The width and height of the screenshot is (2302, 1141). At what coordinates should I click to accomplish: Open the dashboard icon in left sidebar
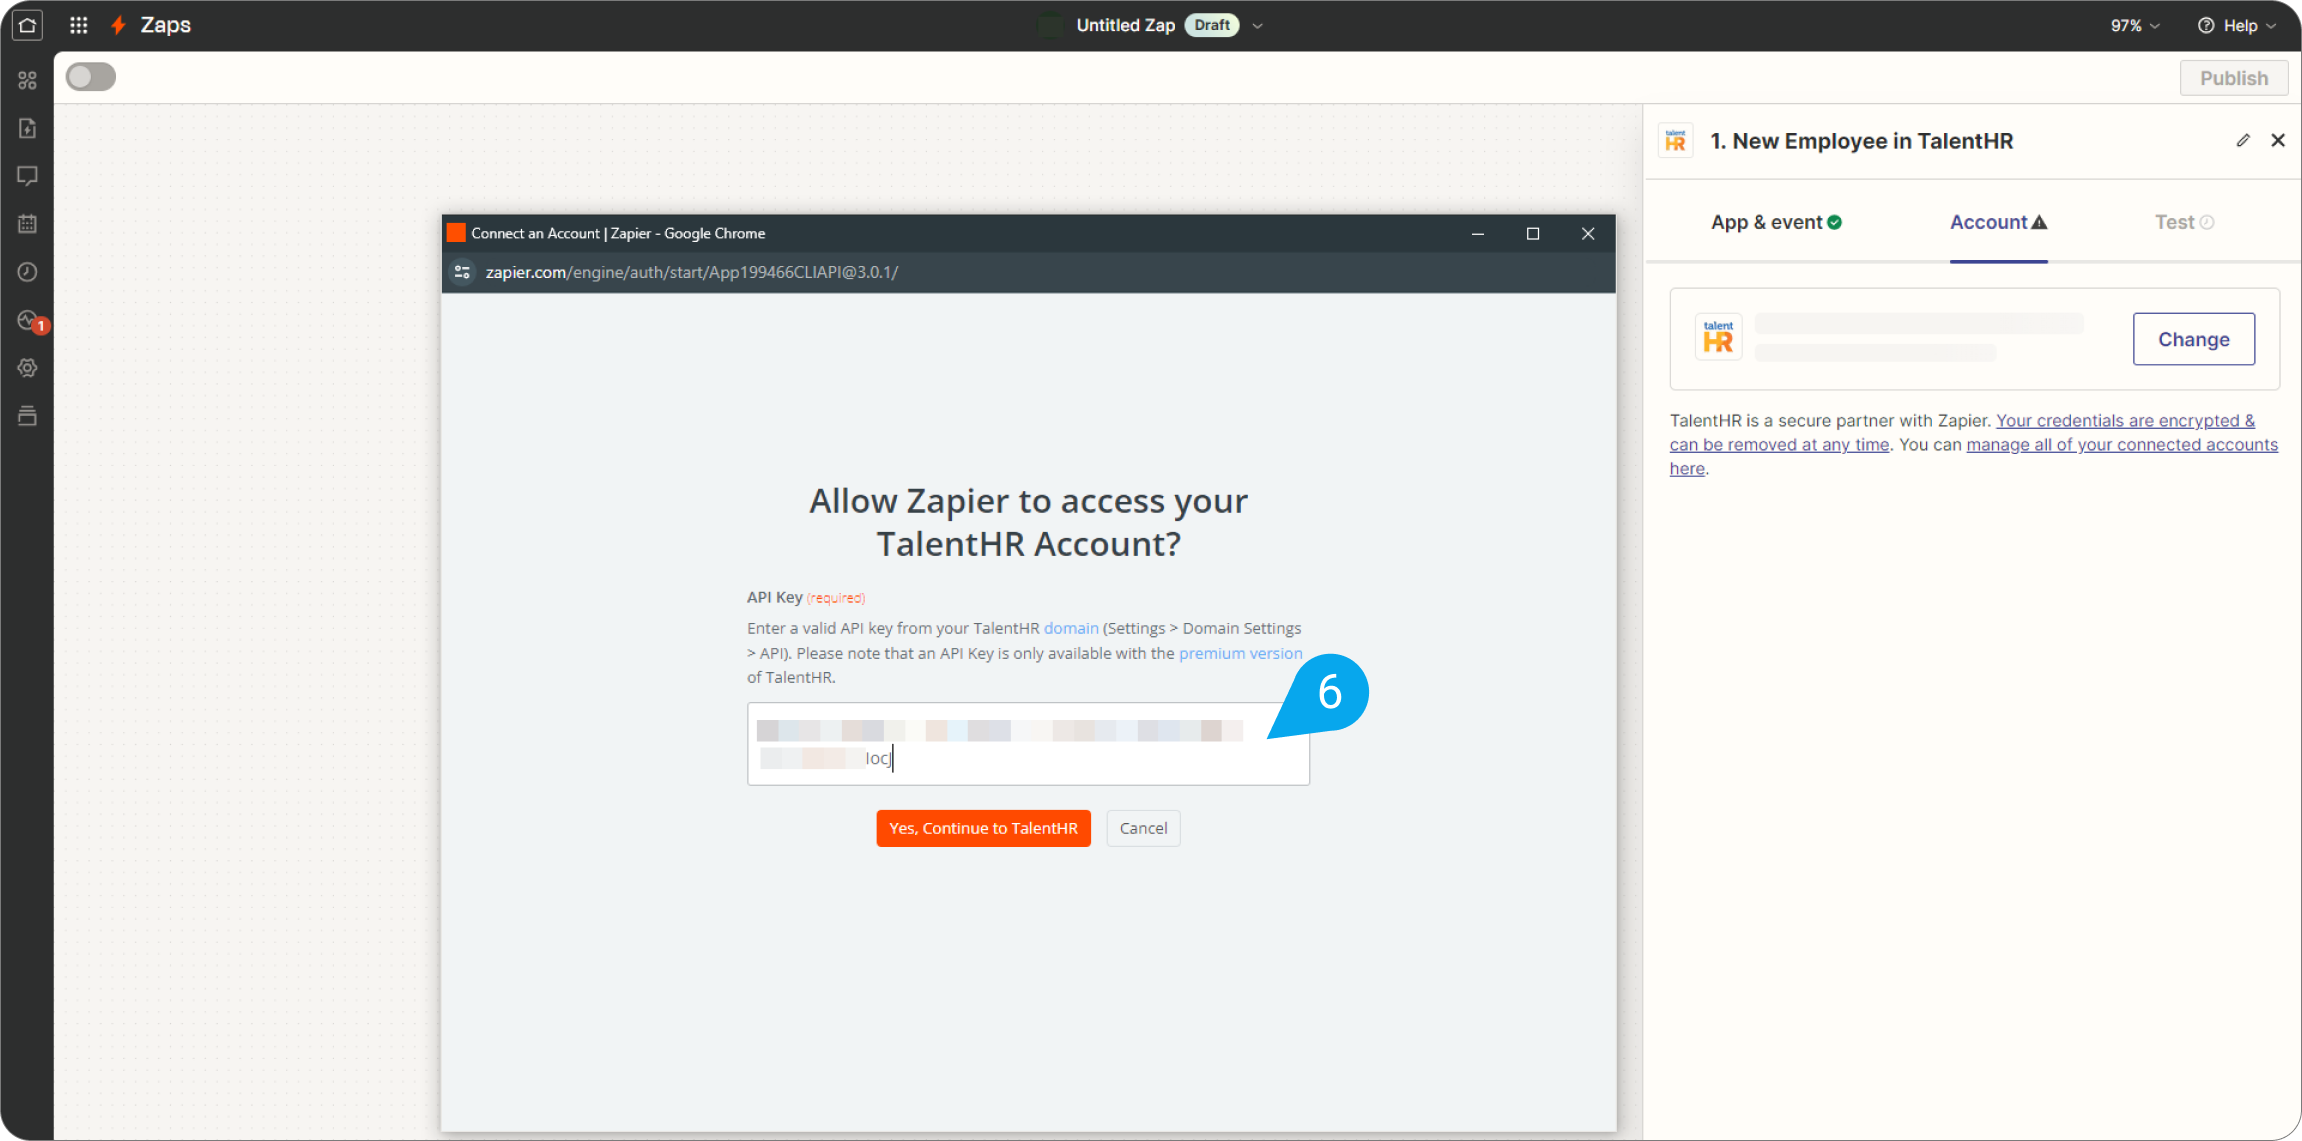point(27,80)
